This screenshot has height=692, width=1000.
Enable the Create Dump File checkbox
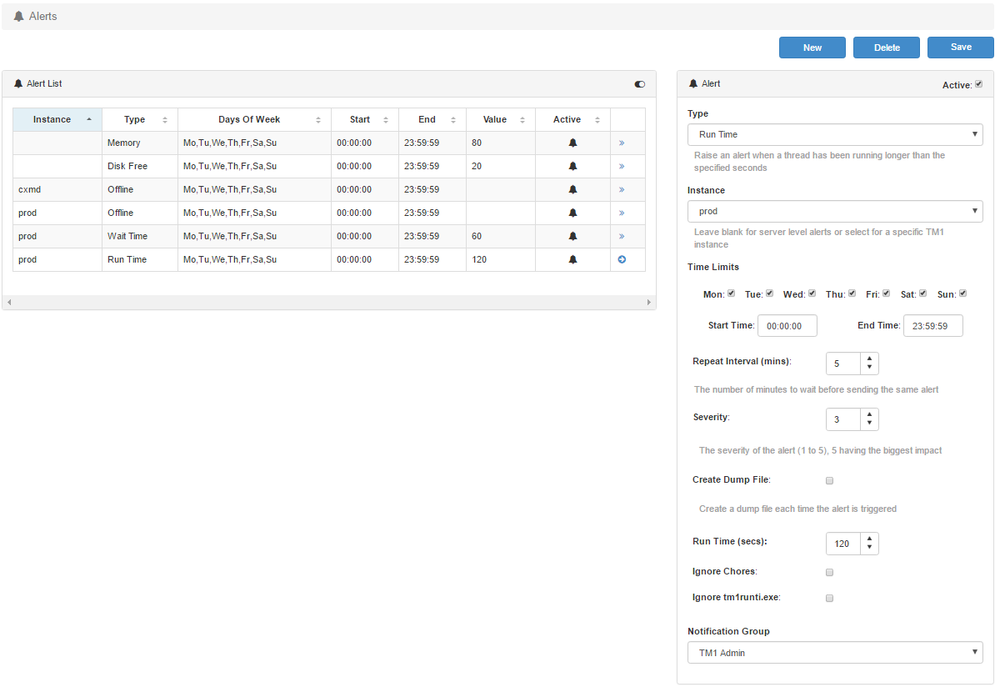click(829, 481)
